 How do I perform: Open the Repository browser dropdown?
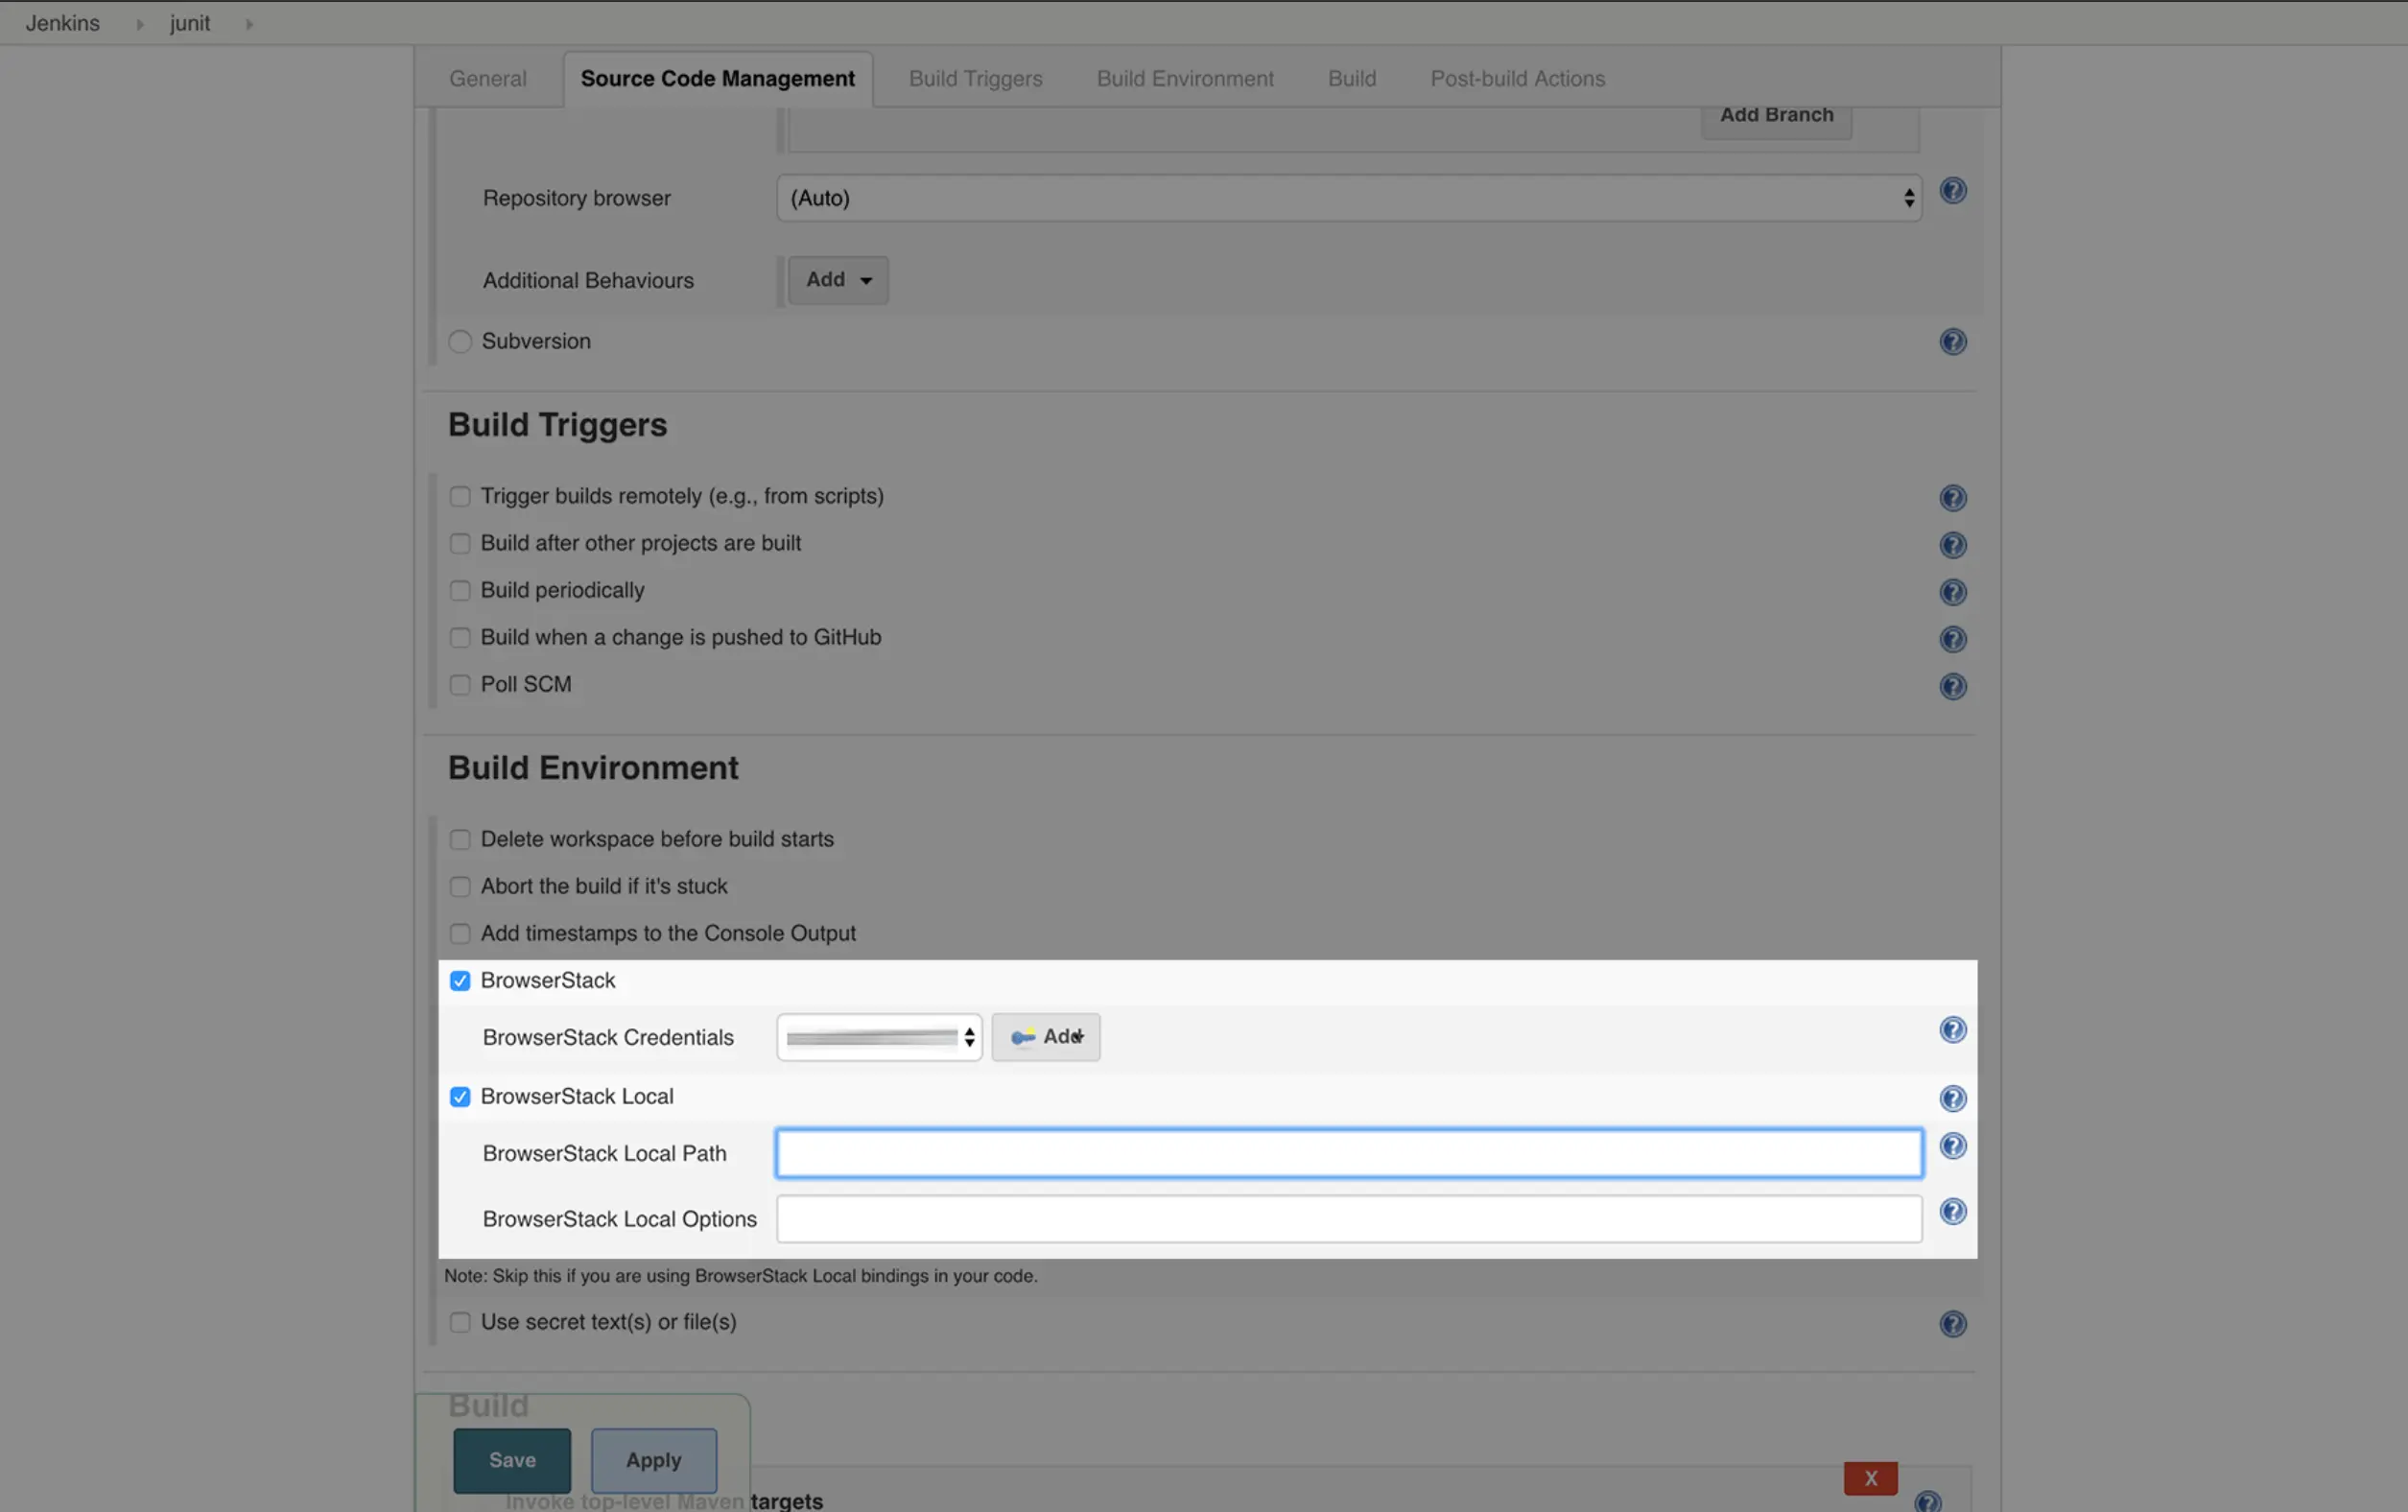click(1348, 198)
